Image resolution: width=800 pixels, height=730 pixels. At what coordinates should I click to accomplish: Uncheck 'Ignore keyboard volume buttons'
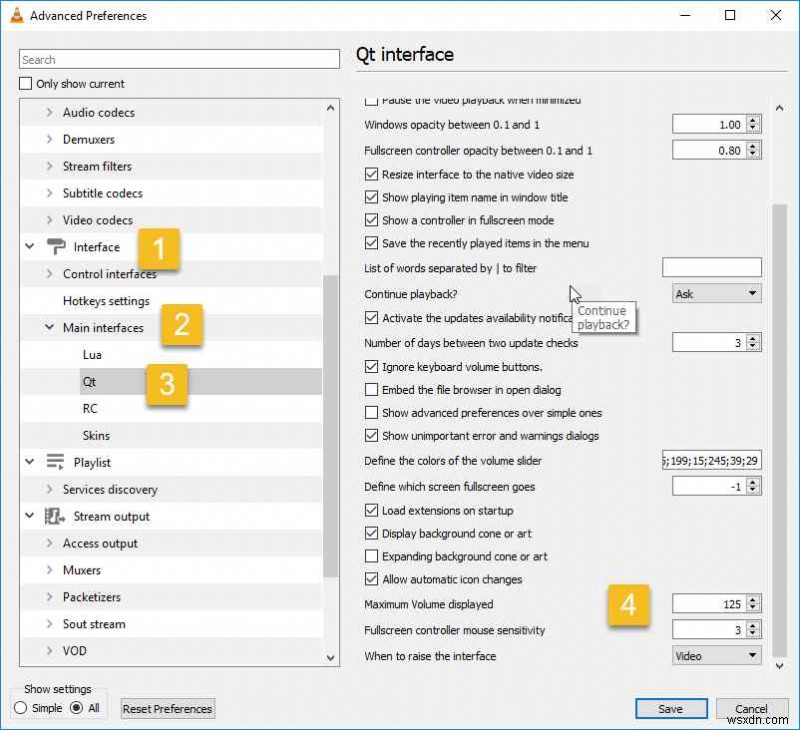[371, 366]
